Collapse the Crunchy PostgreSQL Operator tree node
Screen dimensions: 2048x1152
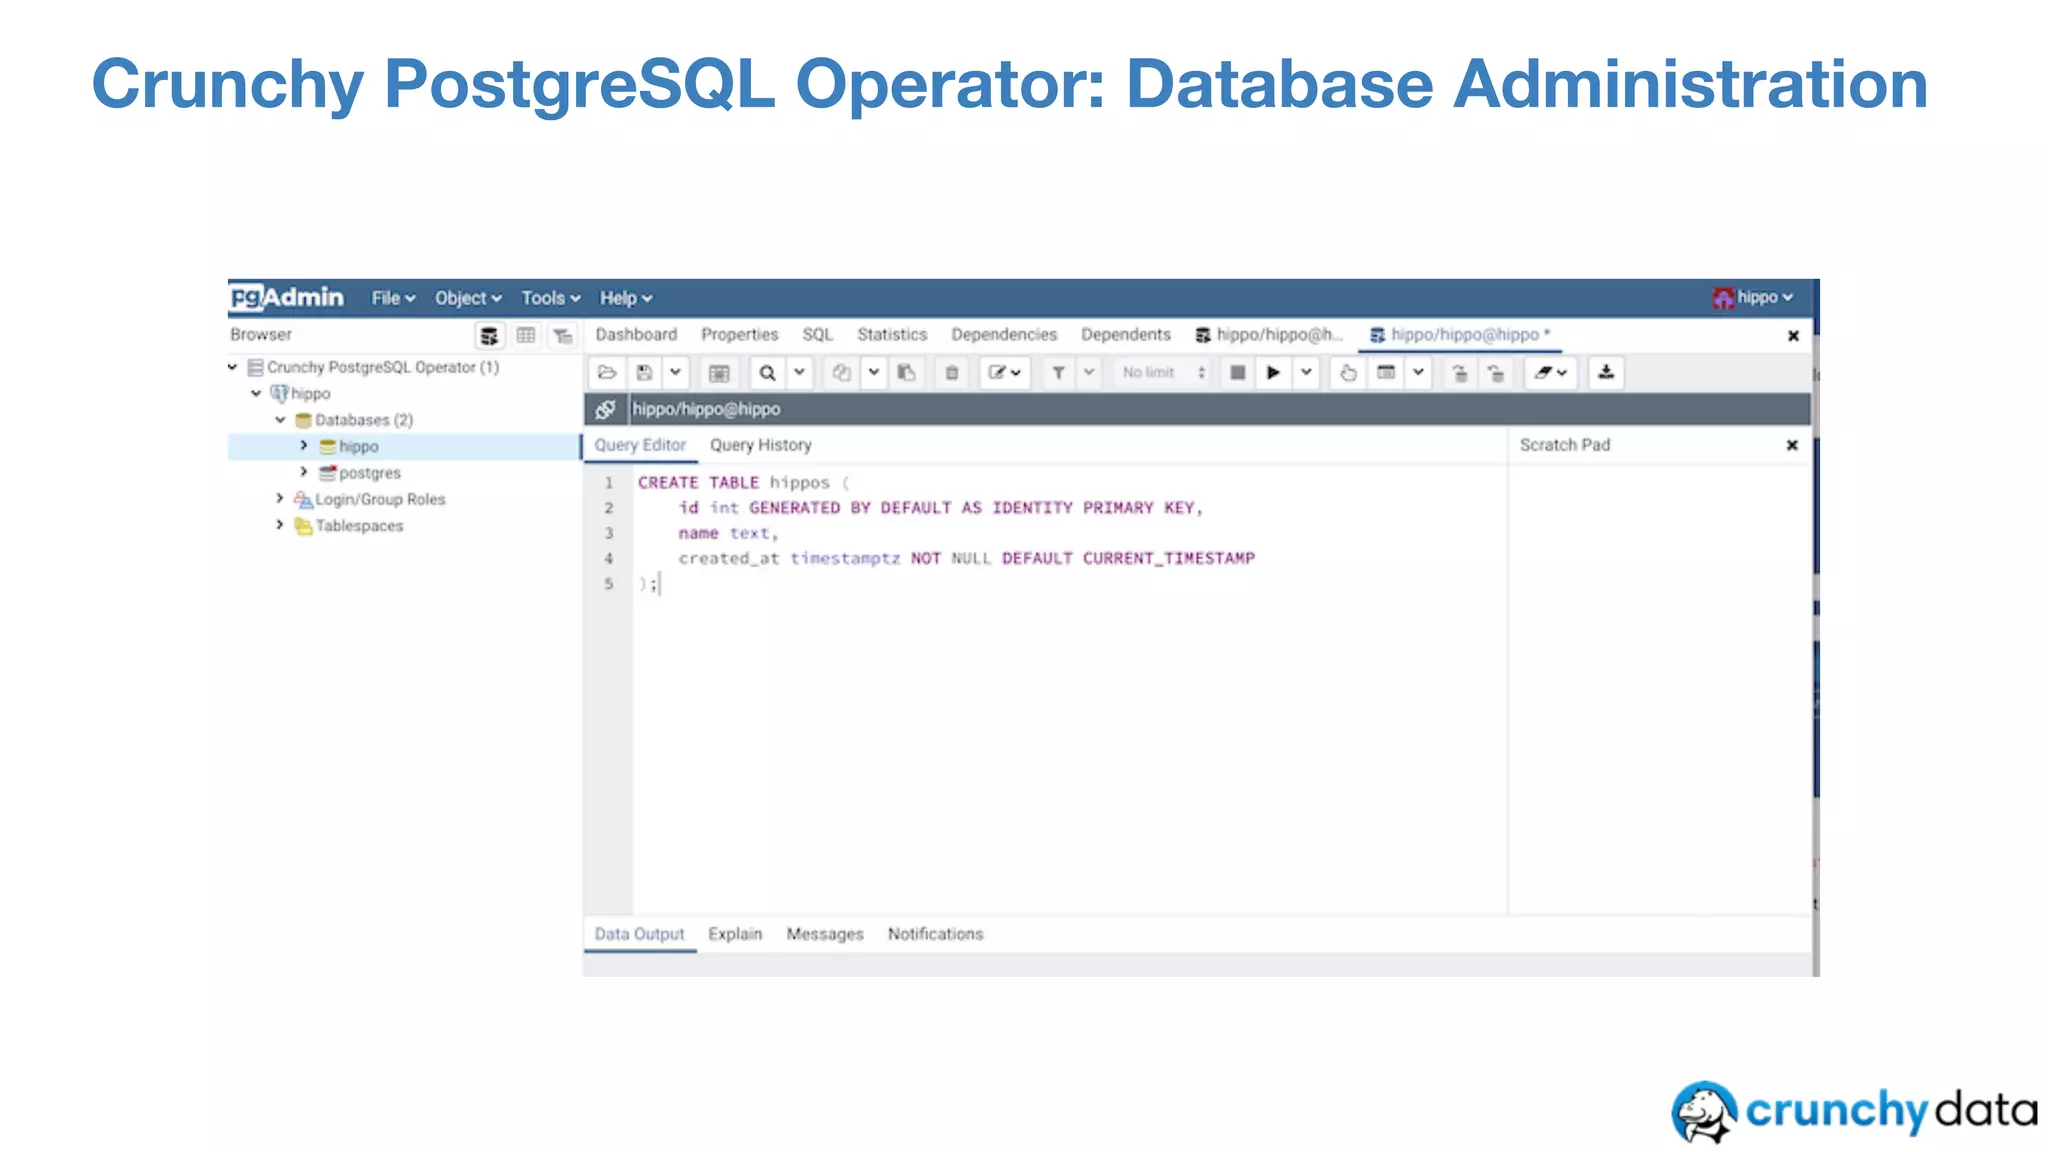point(233,367)
